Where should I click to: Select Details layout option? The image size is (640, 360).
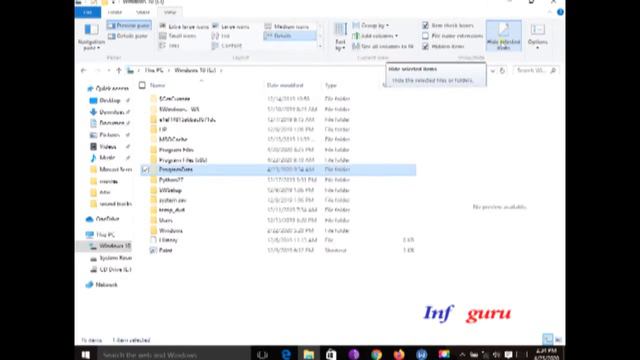[289, 36]
